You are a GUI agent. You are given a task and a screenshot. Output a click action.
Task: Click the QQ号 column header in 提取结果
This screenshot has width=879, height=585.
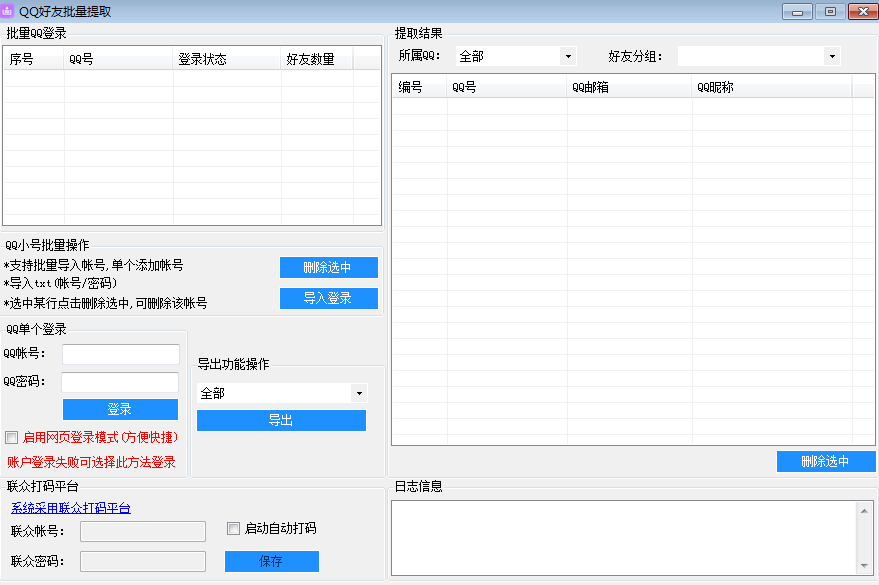click(x=507, y=87)
